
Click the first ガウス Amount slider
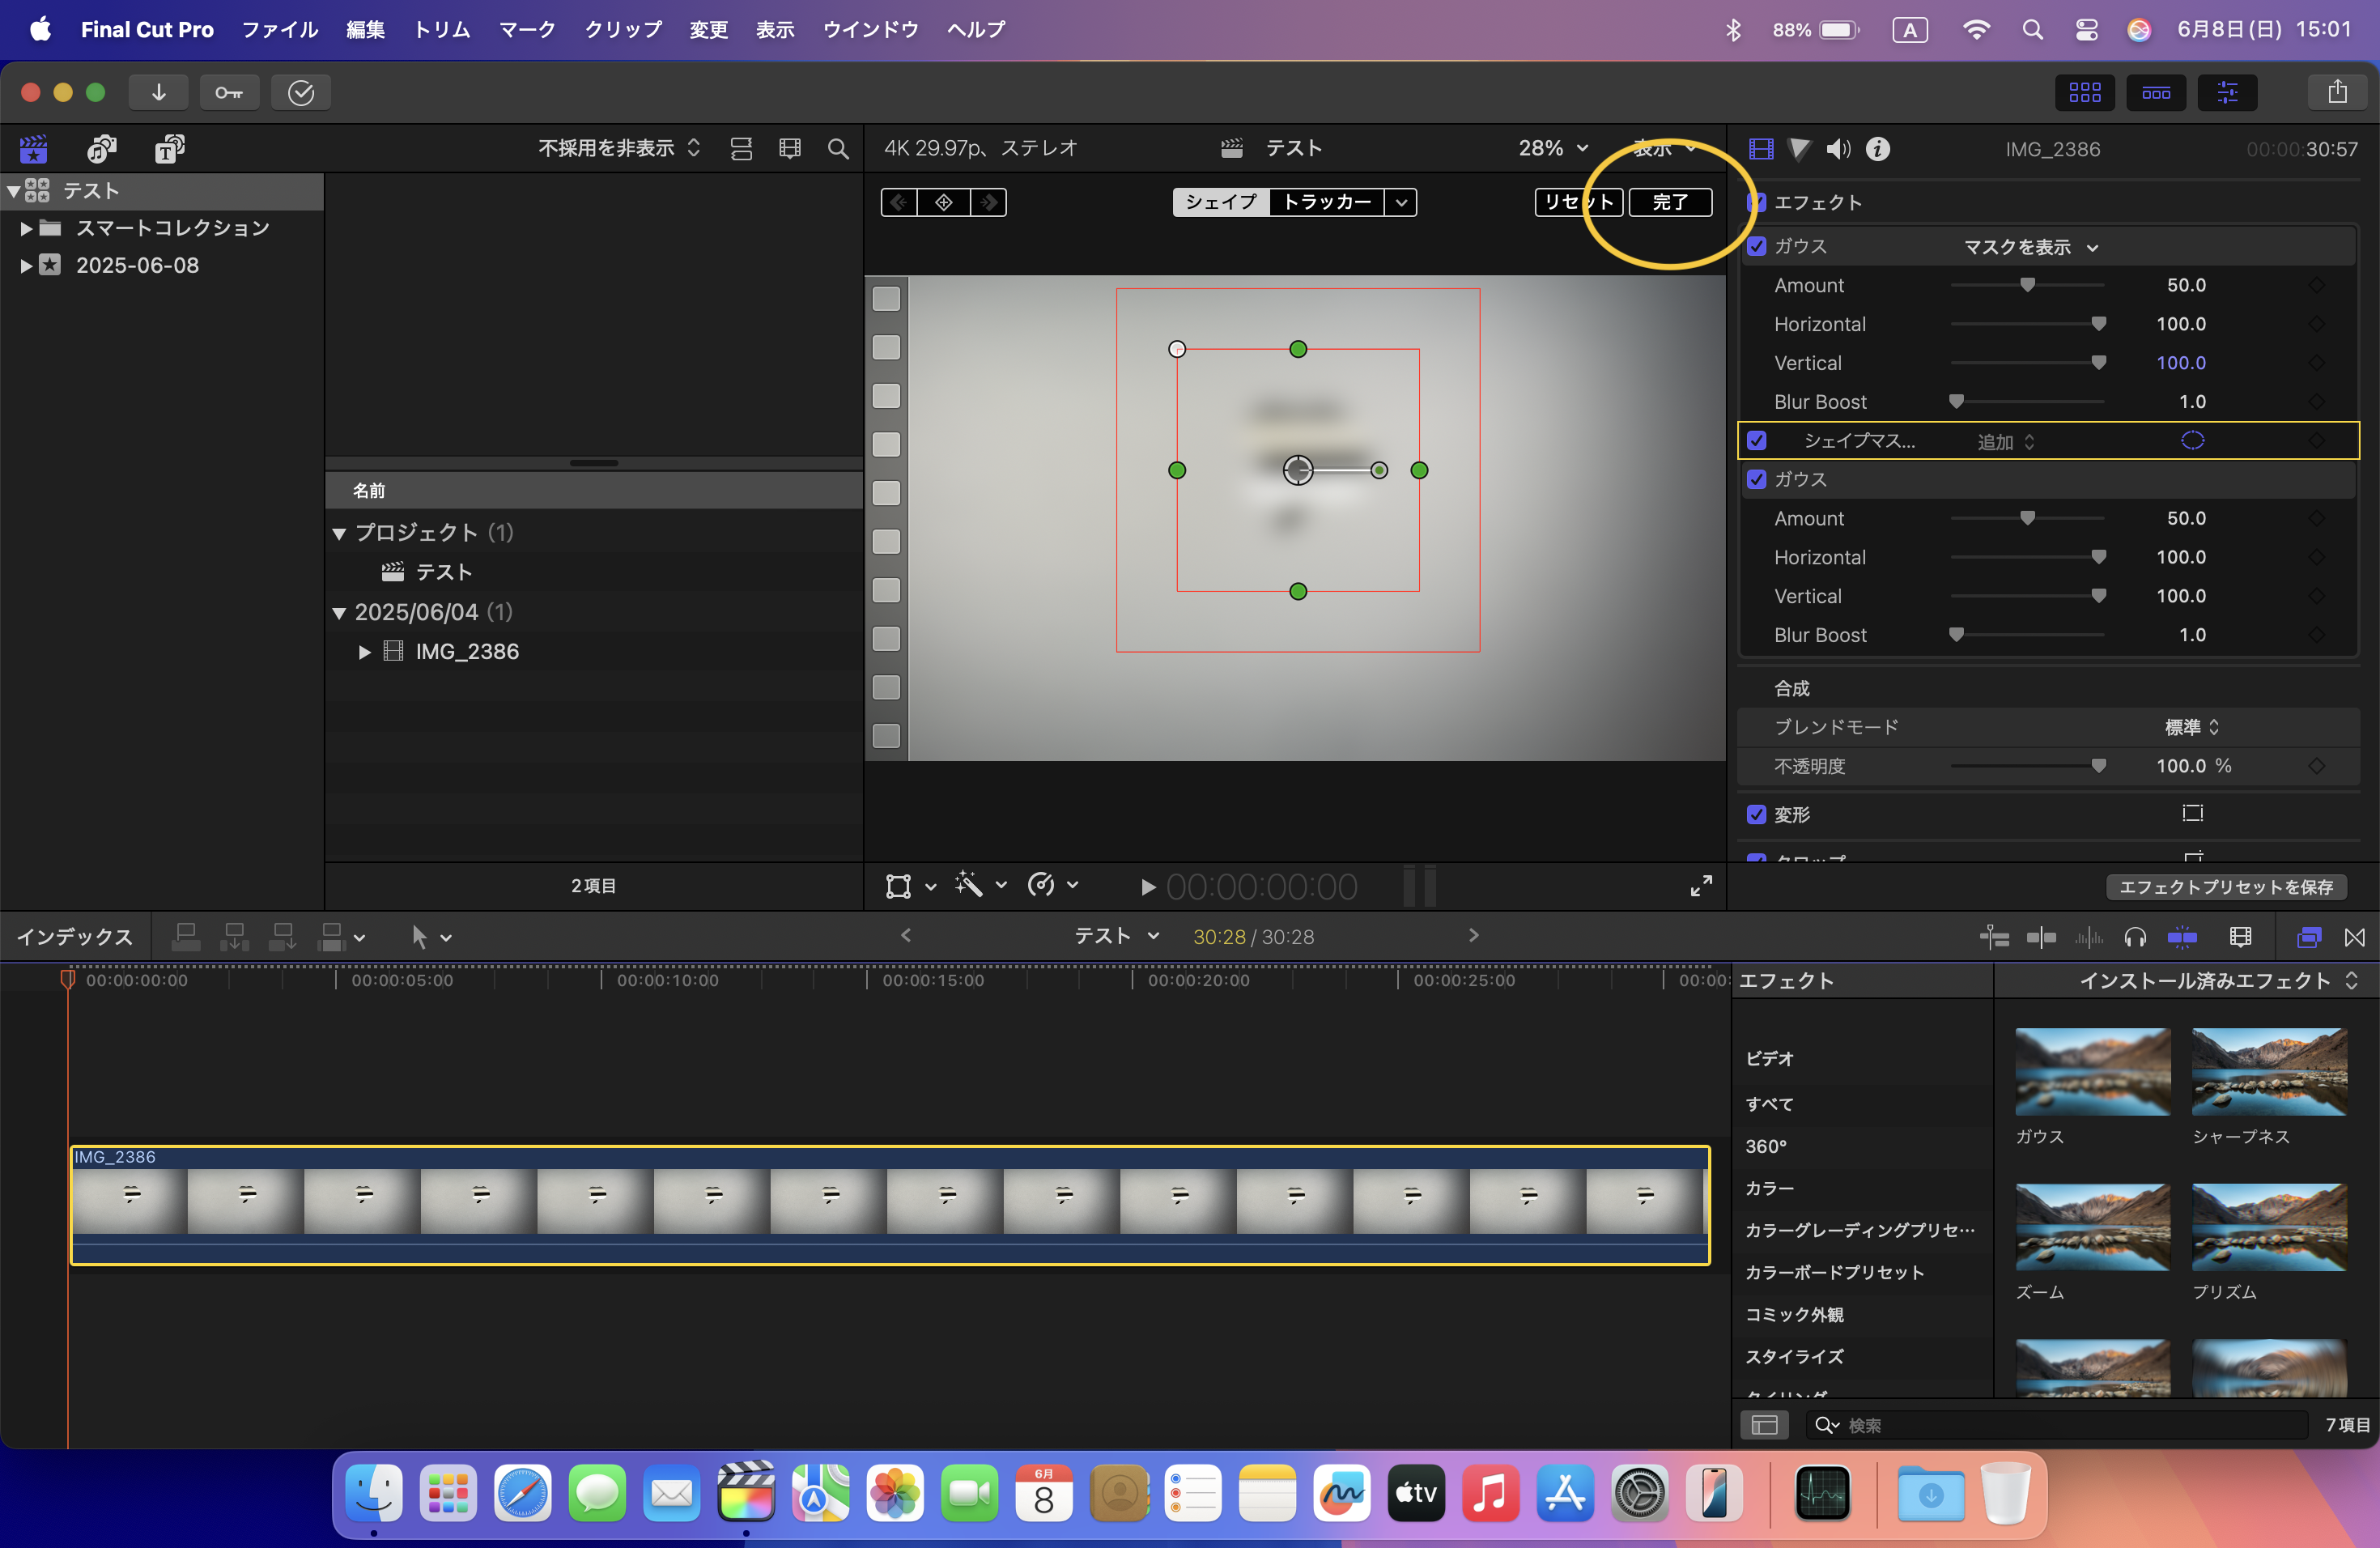click(2027, 286)
